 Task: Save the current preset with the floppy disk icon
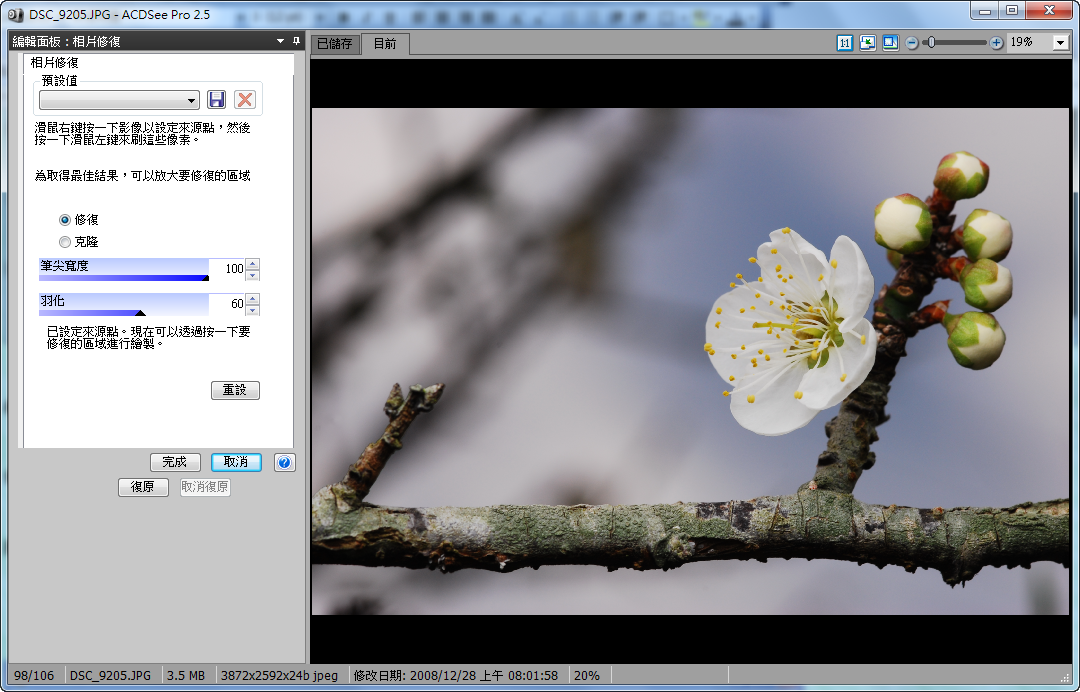(216, 99)
